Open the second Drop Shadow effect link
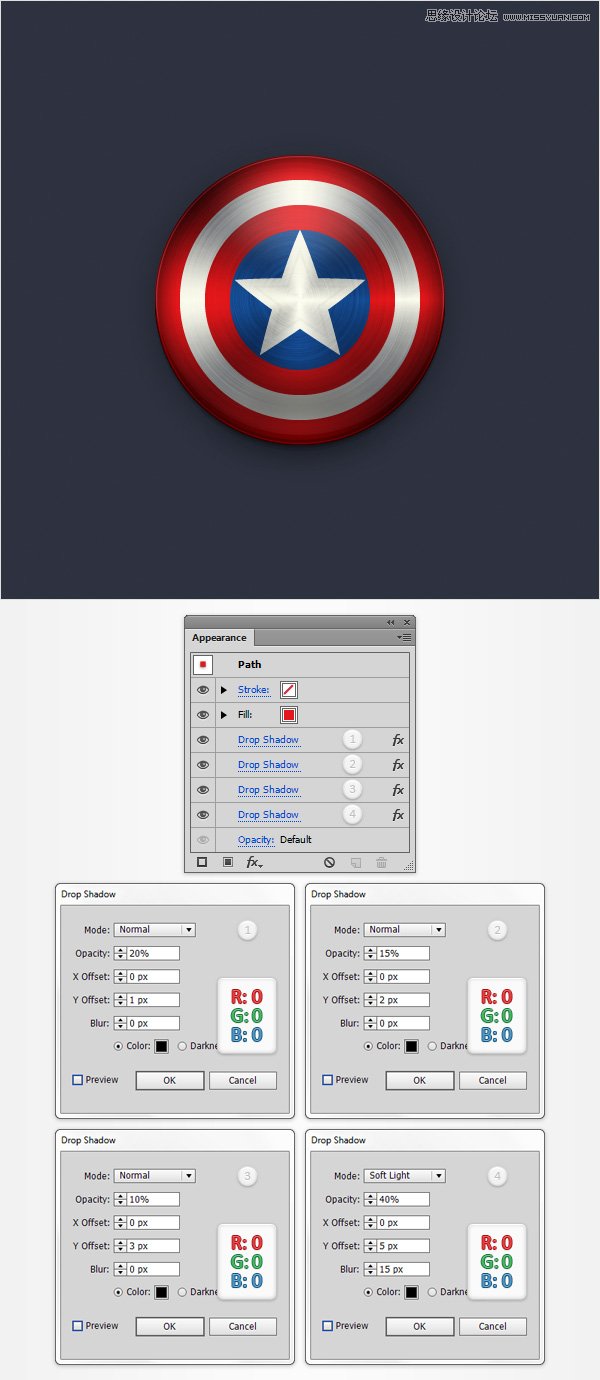Screen dimensions: 600x1380 pos(268,765)
